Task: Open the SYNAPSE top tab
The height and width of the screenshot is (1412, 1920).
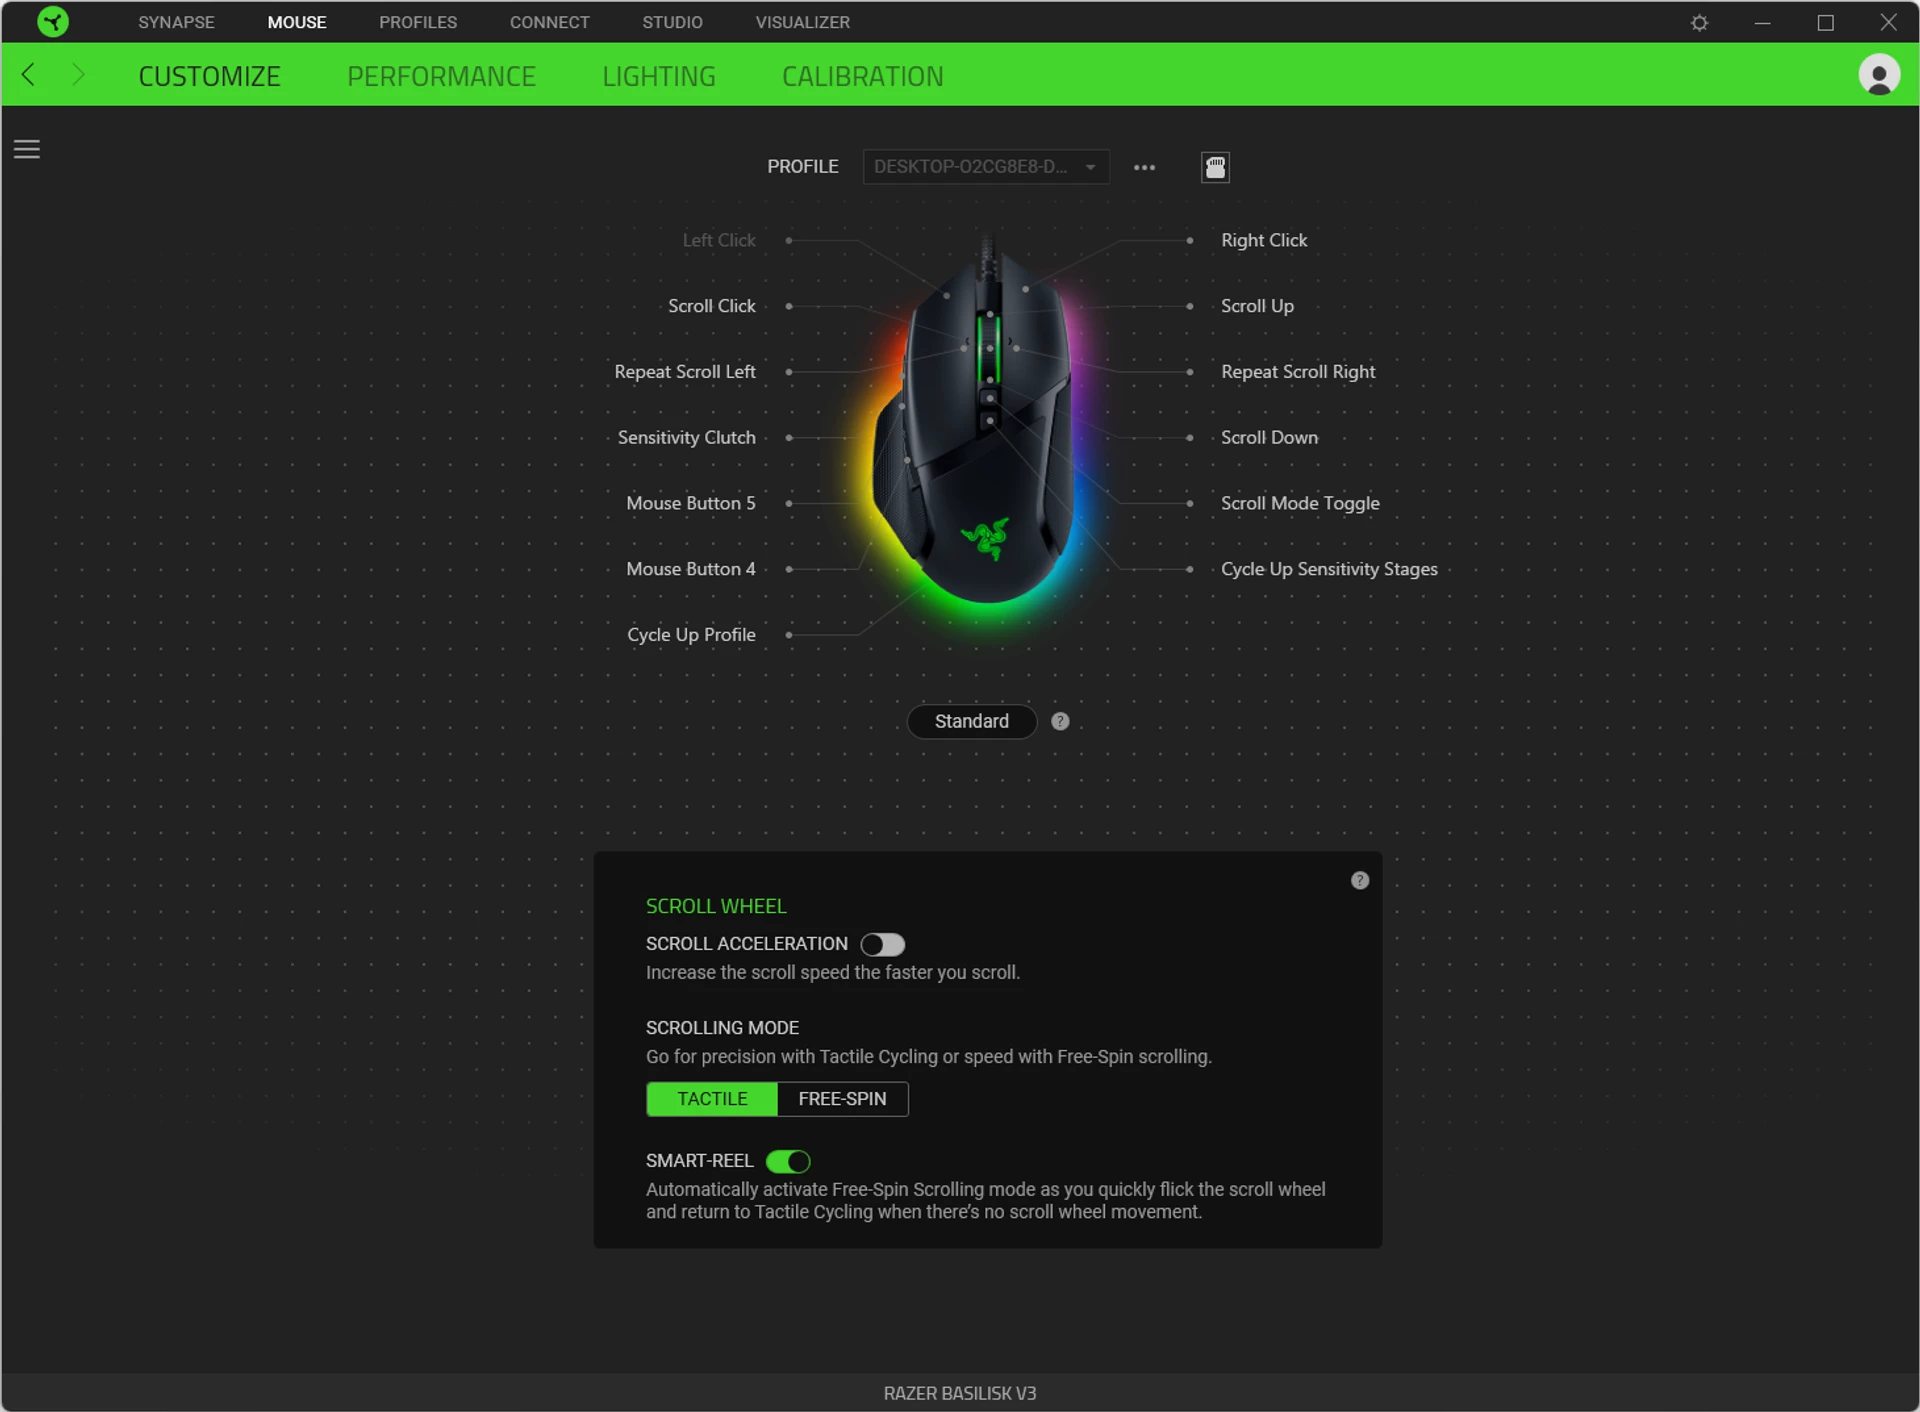Action: (x=176, y=22)
